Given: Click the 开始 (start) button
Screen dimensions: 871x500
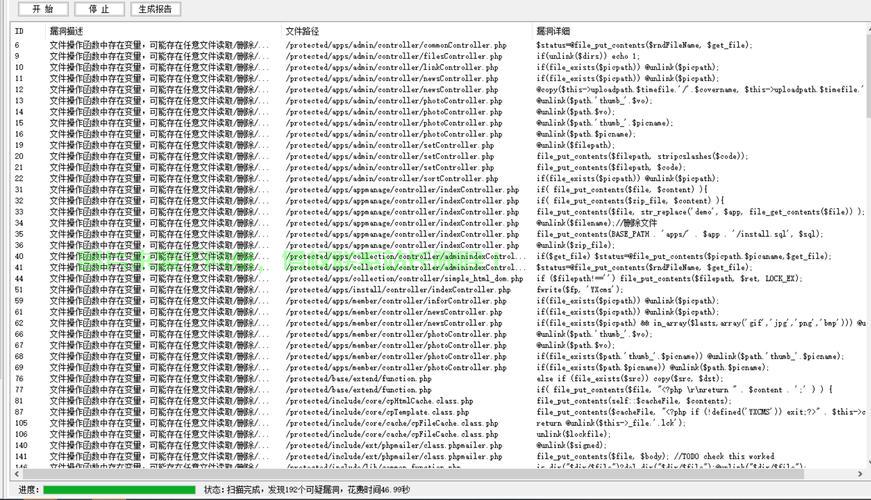Looking at the screenshot, I should (x=43, y=9).
